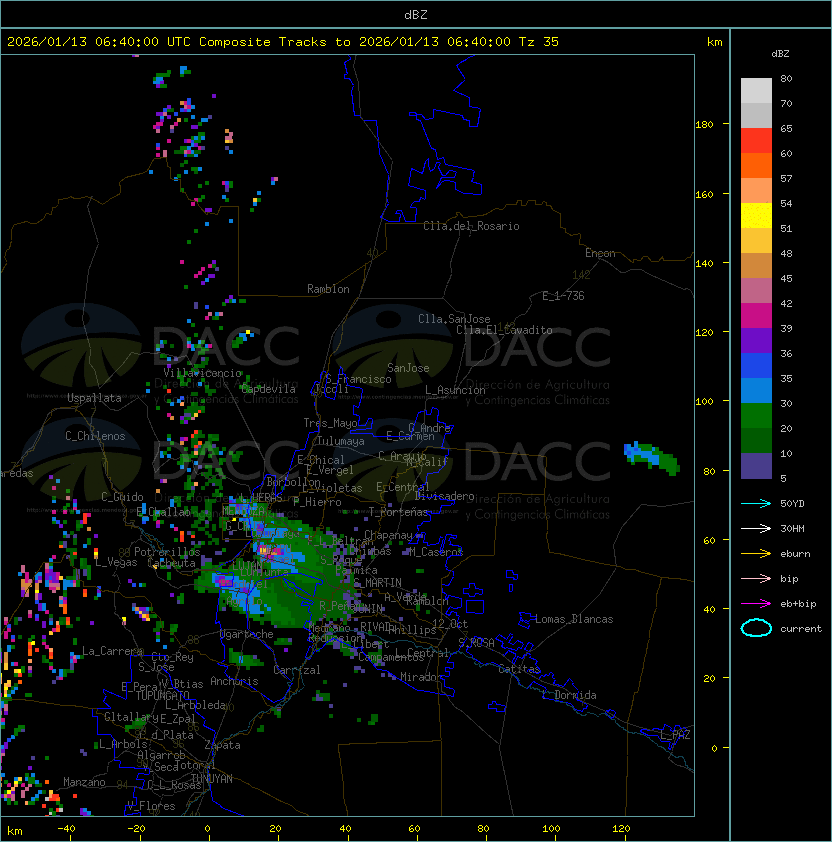Click the white 30HM arrow in the legend

tap(756, 529)
